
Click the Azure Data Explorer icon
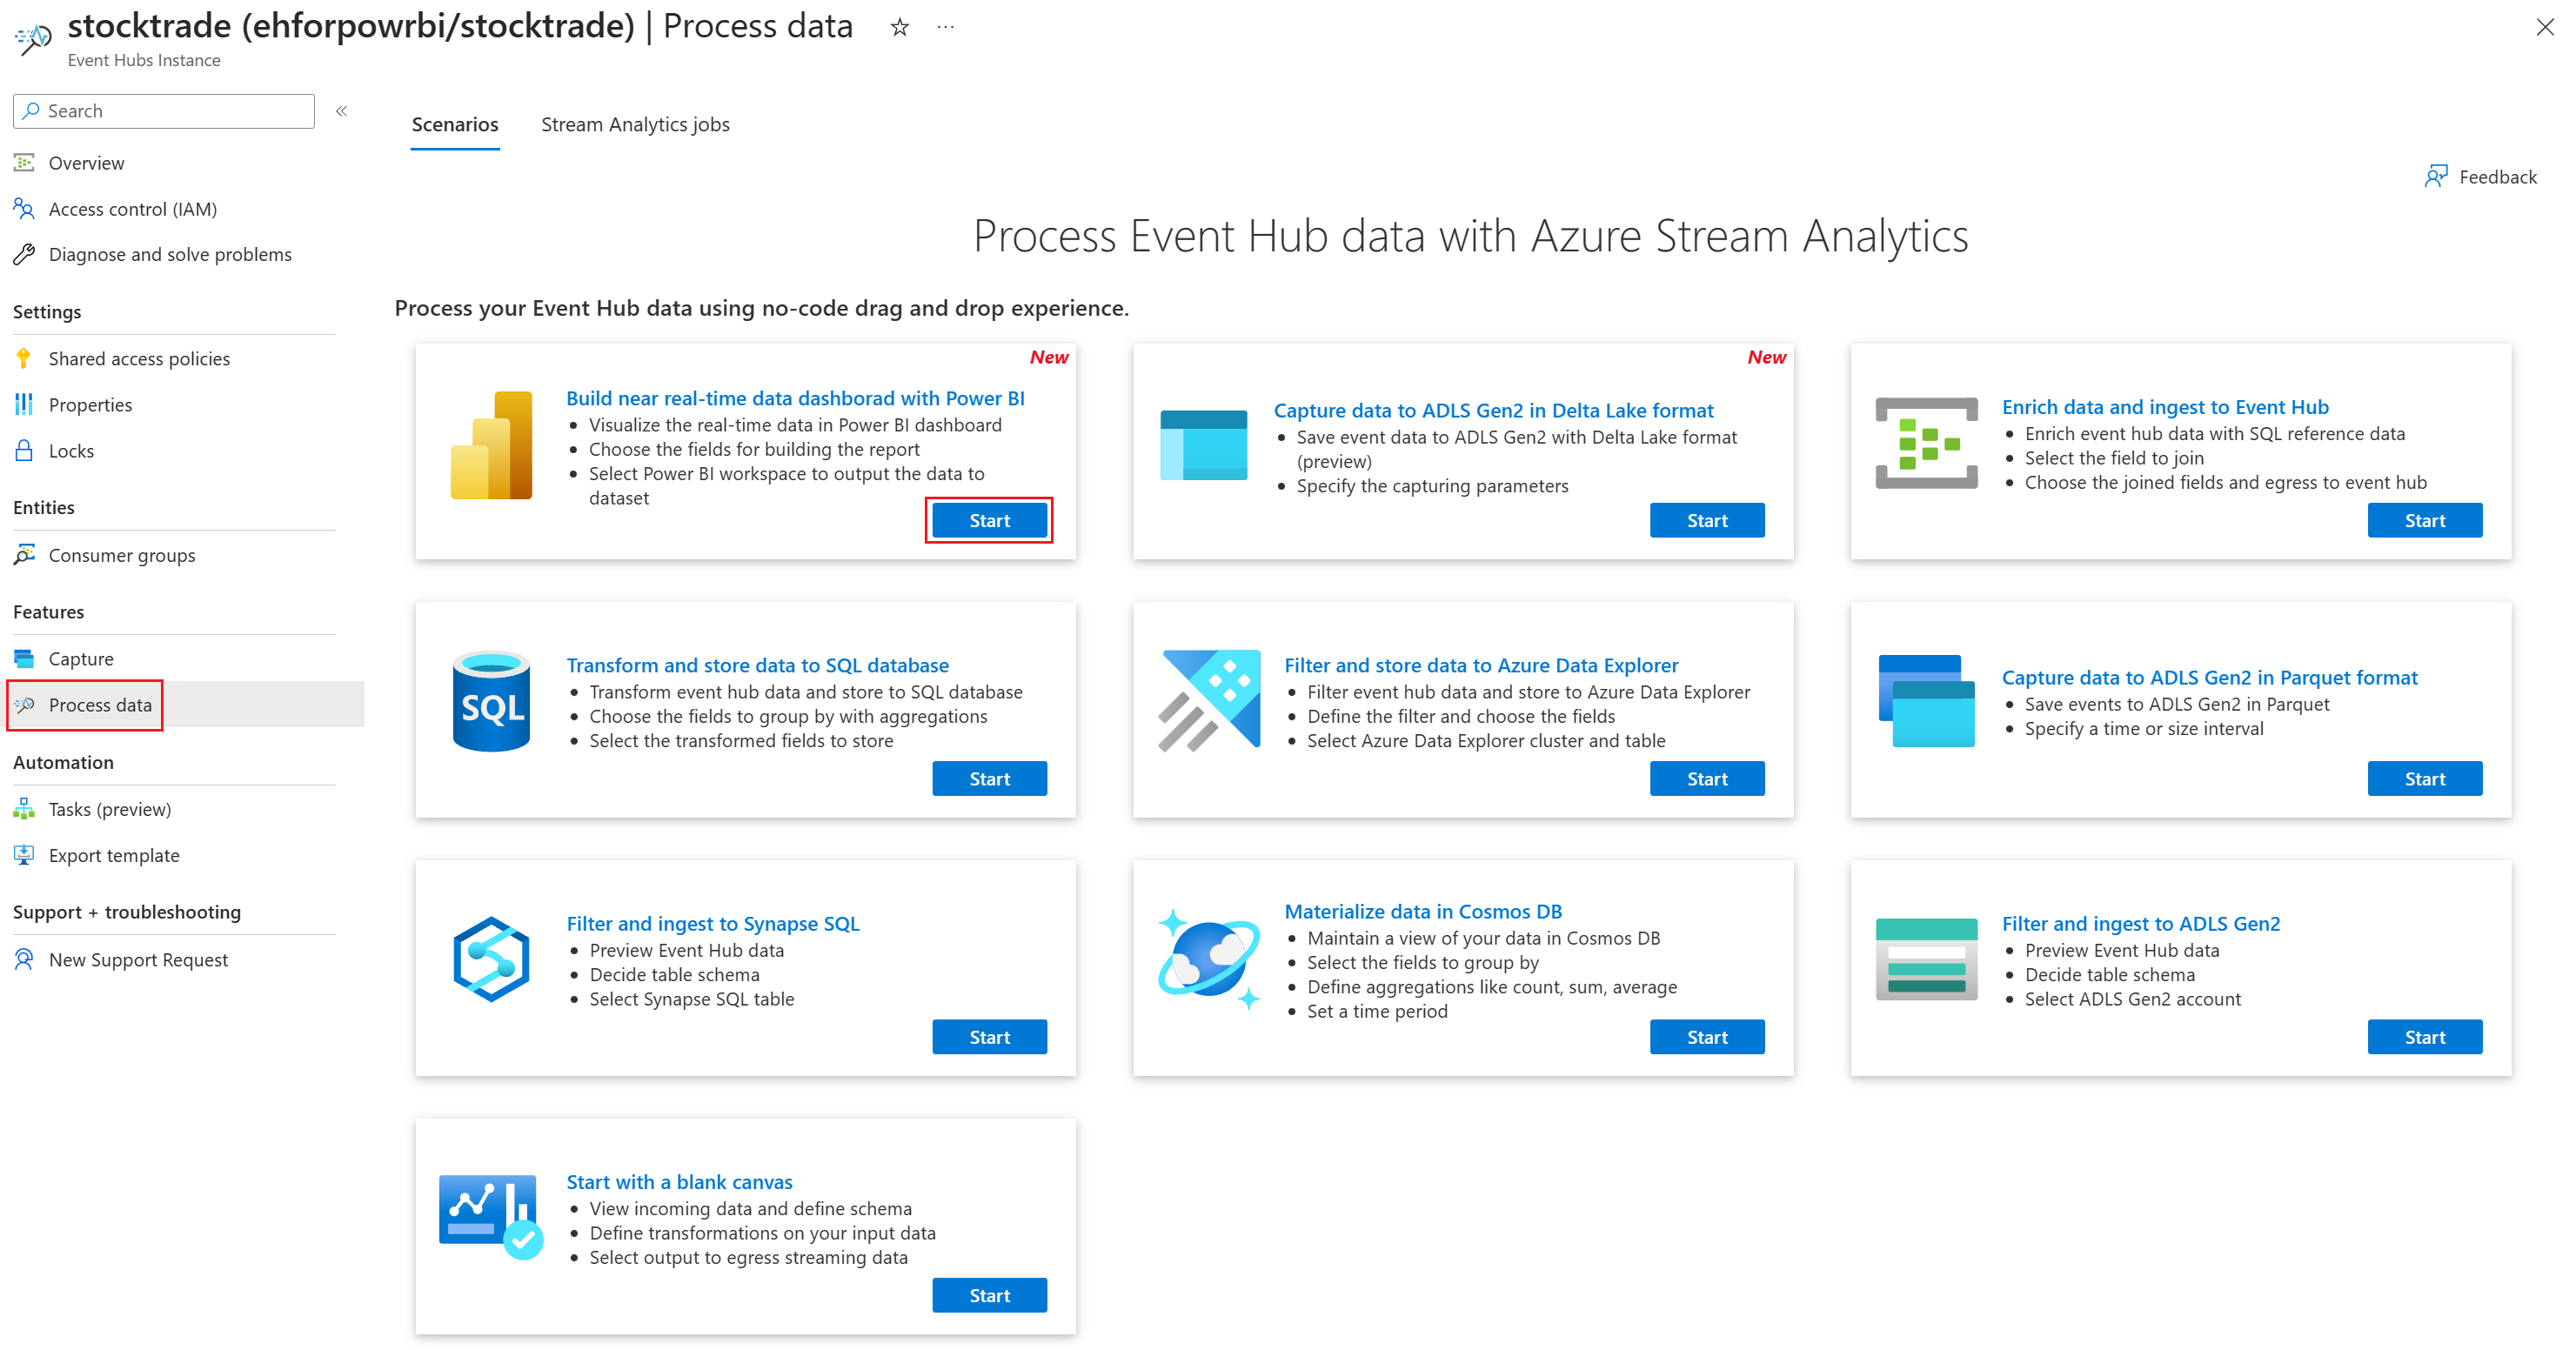click(x=1209, y=700)
